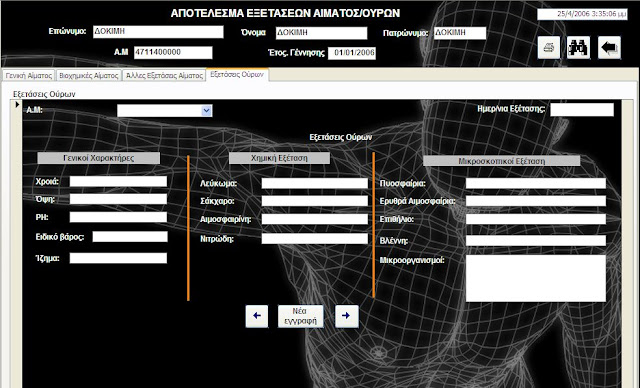The image size is (640, 388).
Task: Click the Γενικοί Χαρακτήρες section header
Action: pos(98,158)
